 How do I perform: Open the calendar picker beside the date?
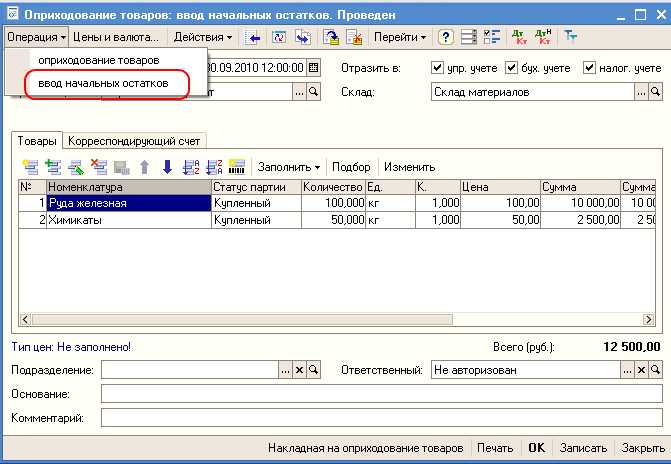(x=314, y=68)
